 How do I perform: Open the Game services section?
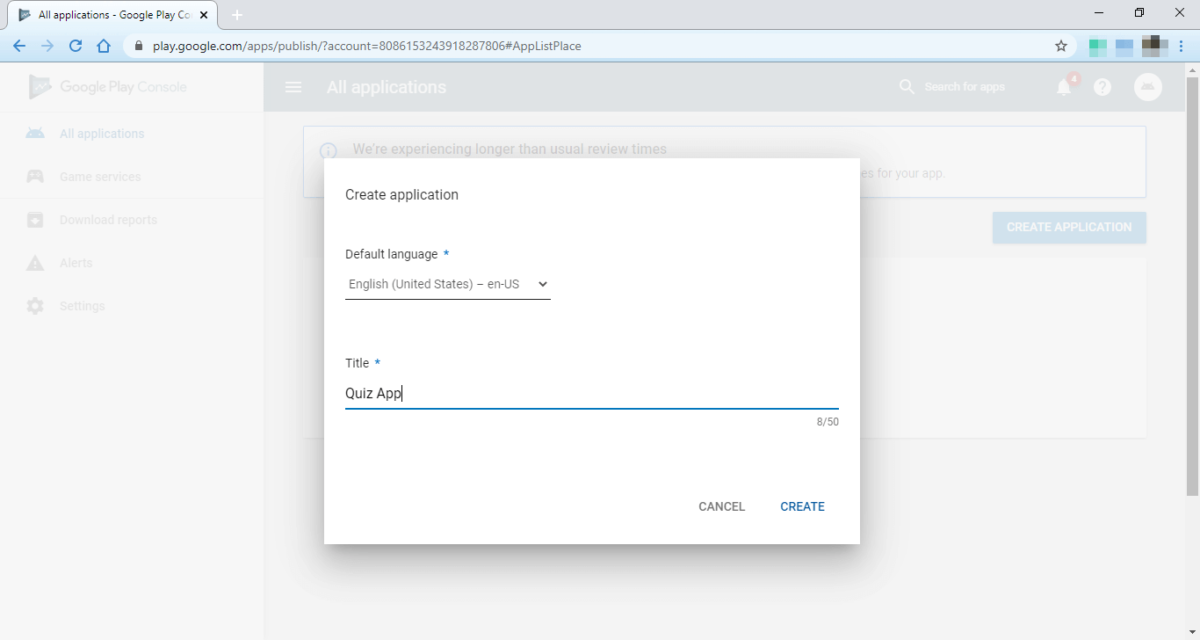(x=100, y=176)
